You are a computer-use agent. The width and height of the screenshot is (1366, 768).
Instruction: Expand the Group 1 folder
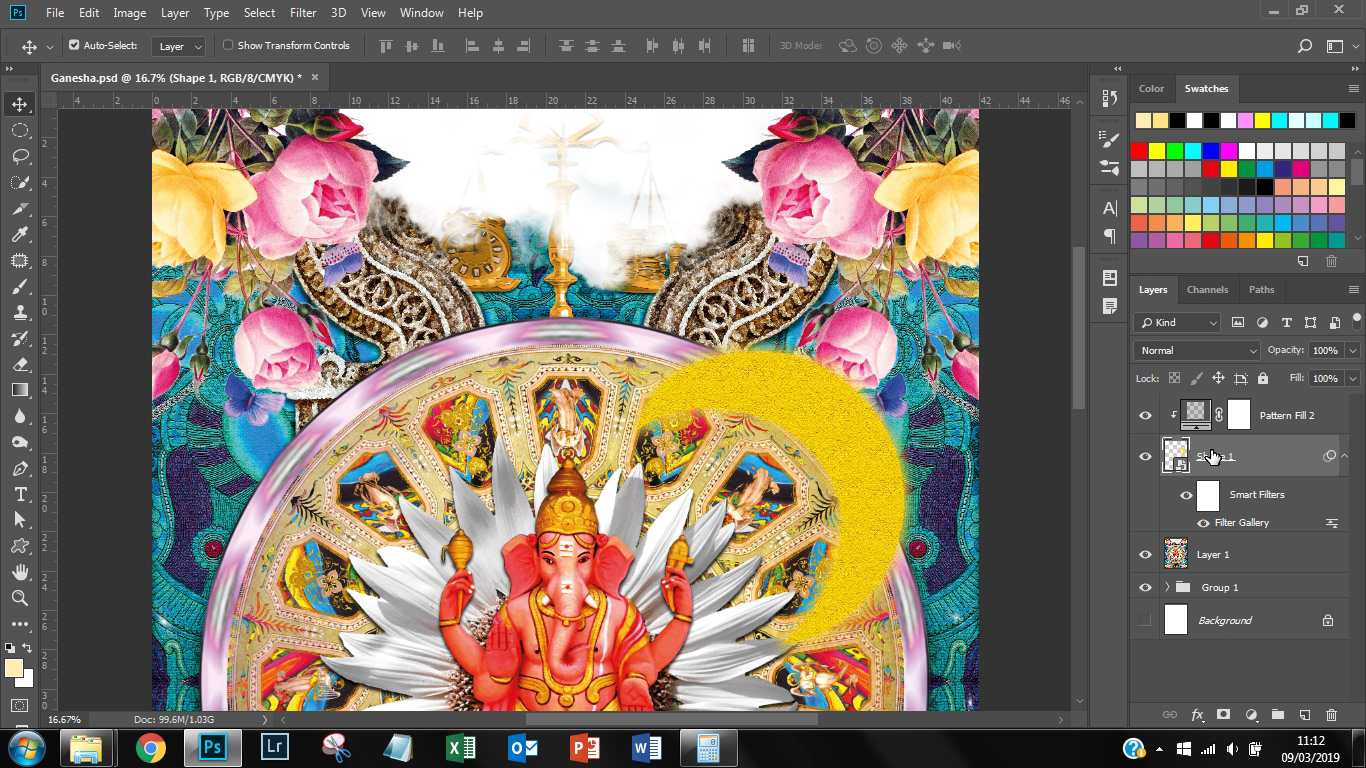click(1167, 587)
